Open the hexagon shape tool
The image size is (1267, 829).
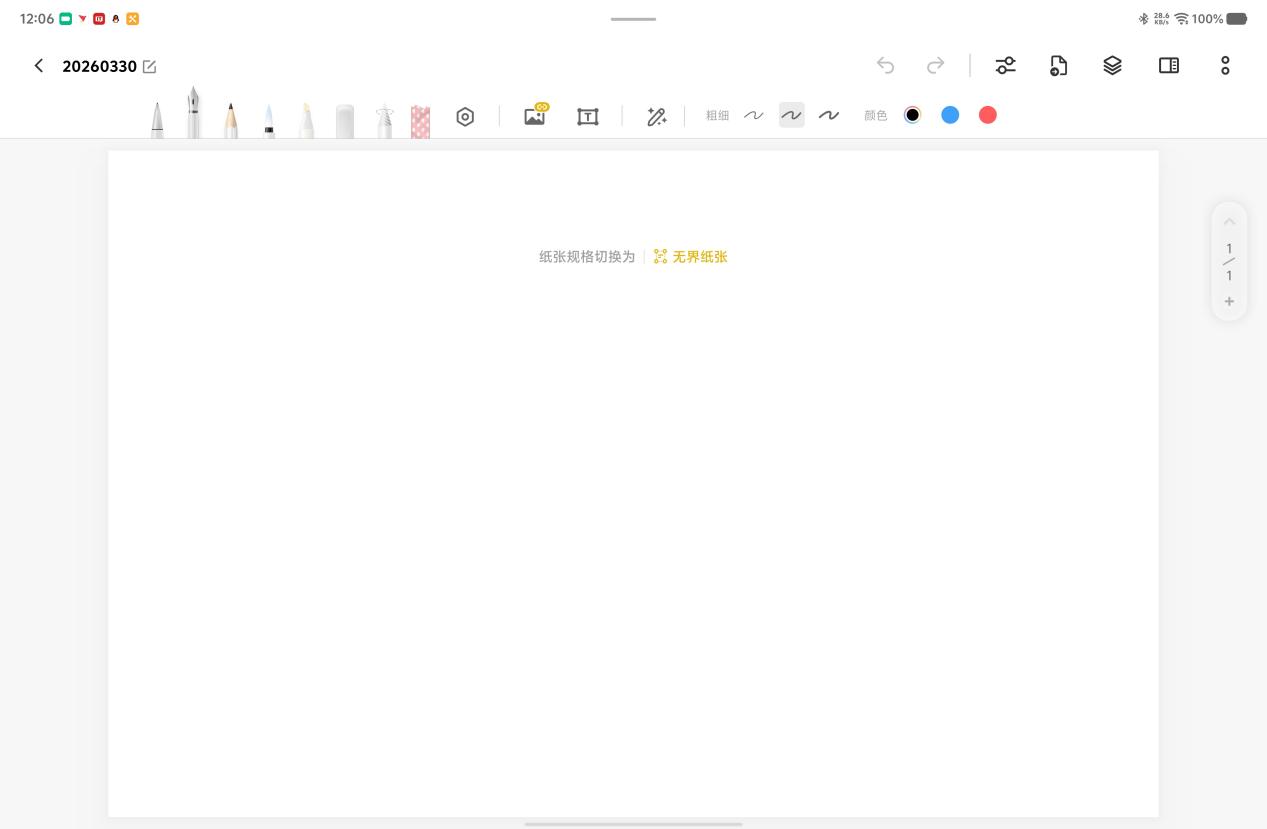pos(465,117)
